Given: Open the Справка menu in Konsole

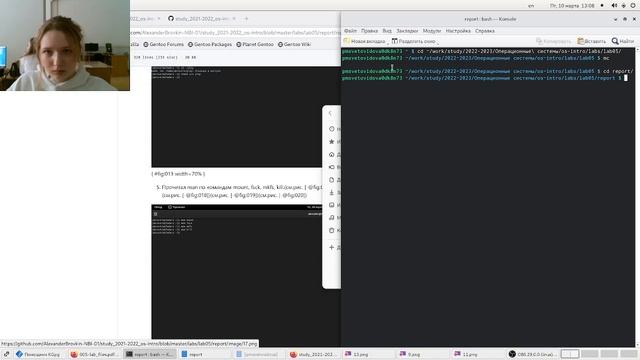Looking at the screenshot, I should (x=484, y=31).
